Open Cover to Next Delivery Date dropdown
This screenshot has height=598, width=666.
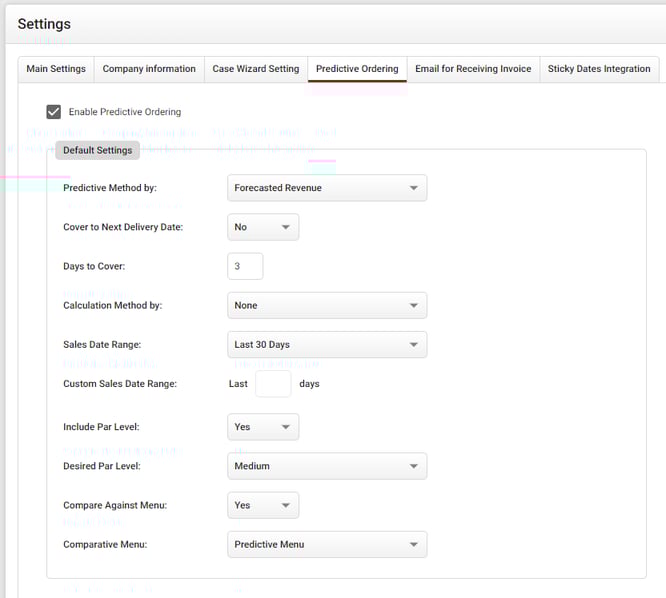tap(262, 228)
